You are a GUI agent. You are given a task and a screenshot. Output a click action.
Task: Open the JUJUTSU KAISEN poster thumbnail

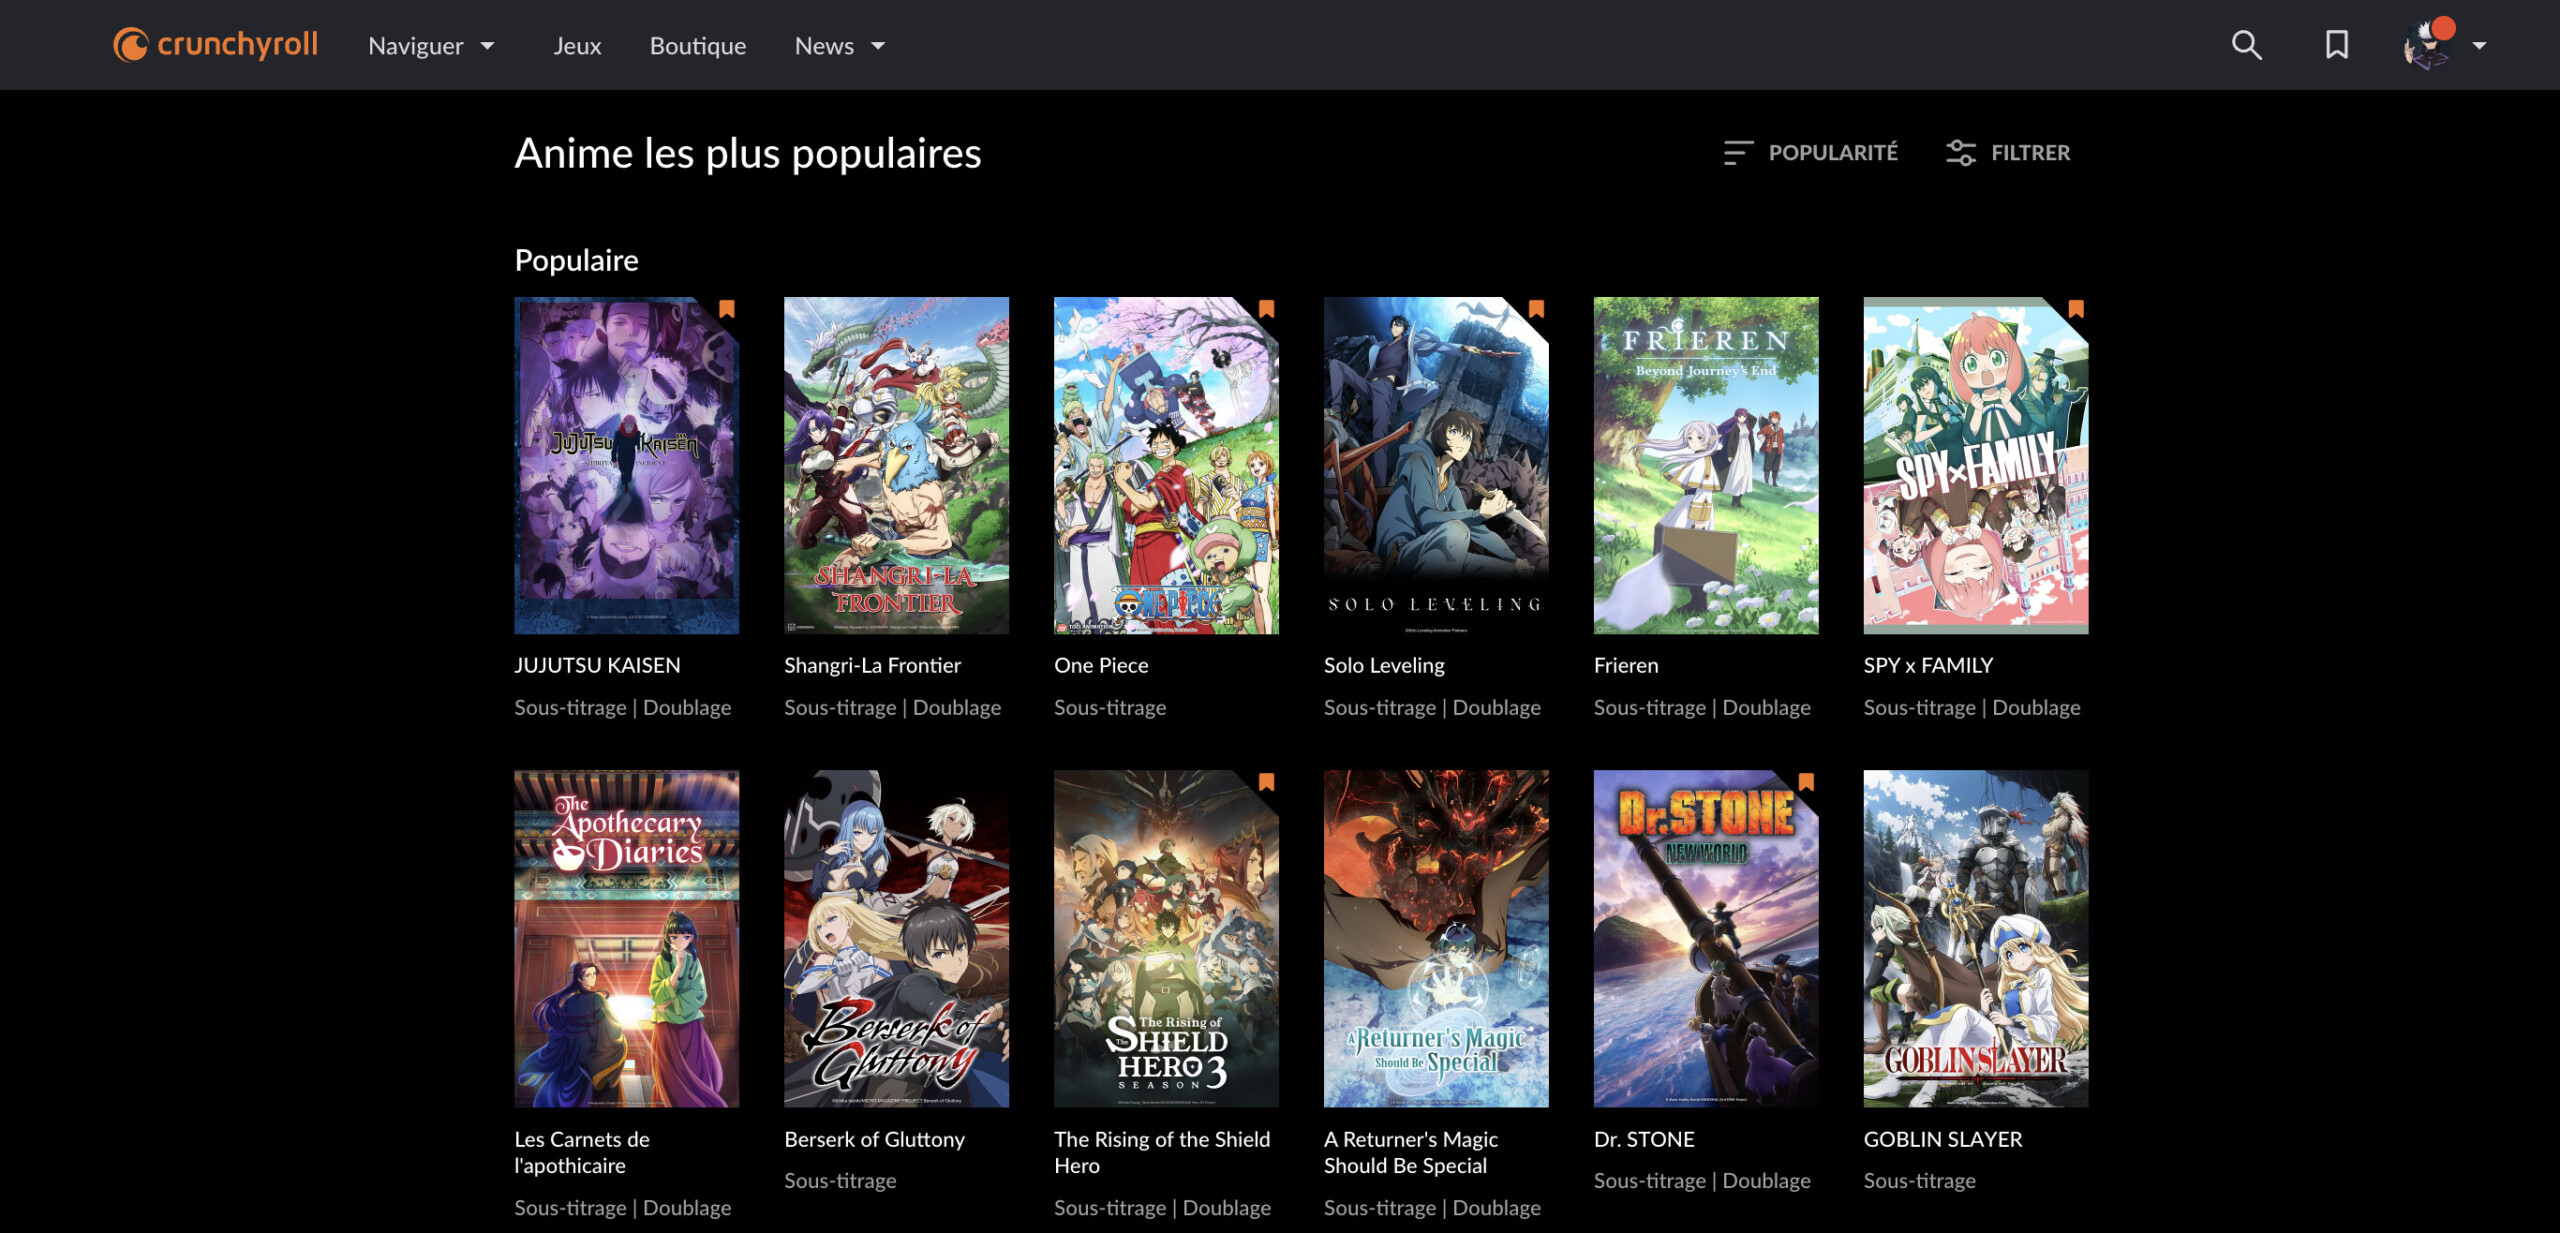(626, 465)
